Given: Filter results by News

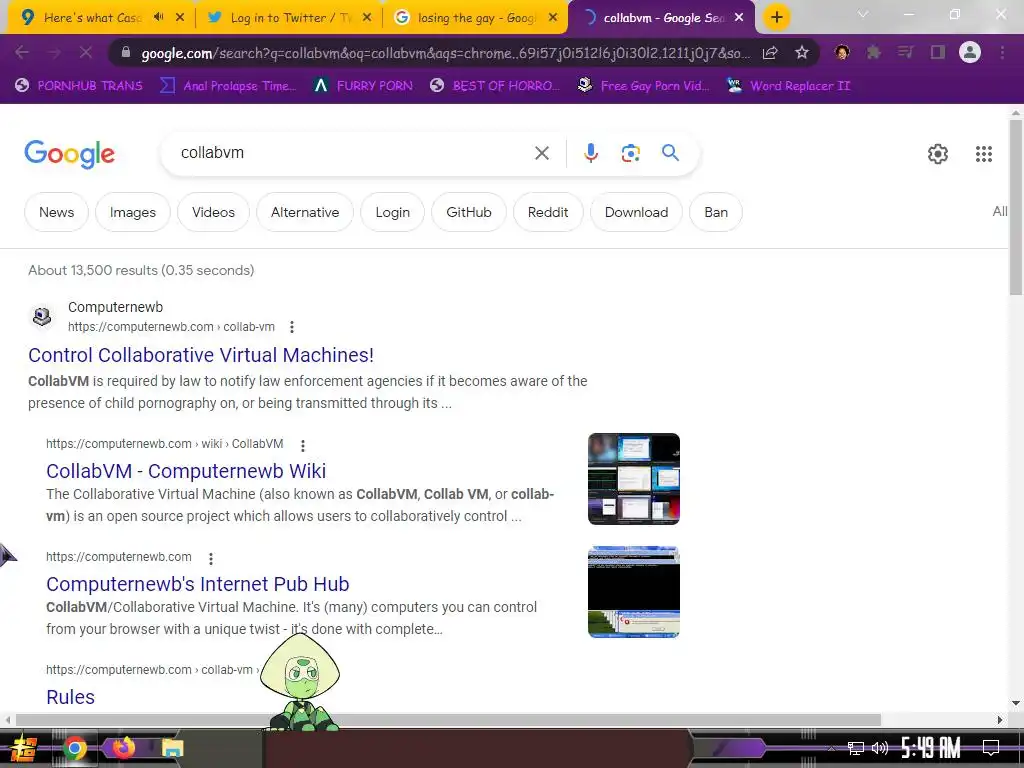Looking at the screenshot, I should tap(56, 212).
